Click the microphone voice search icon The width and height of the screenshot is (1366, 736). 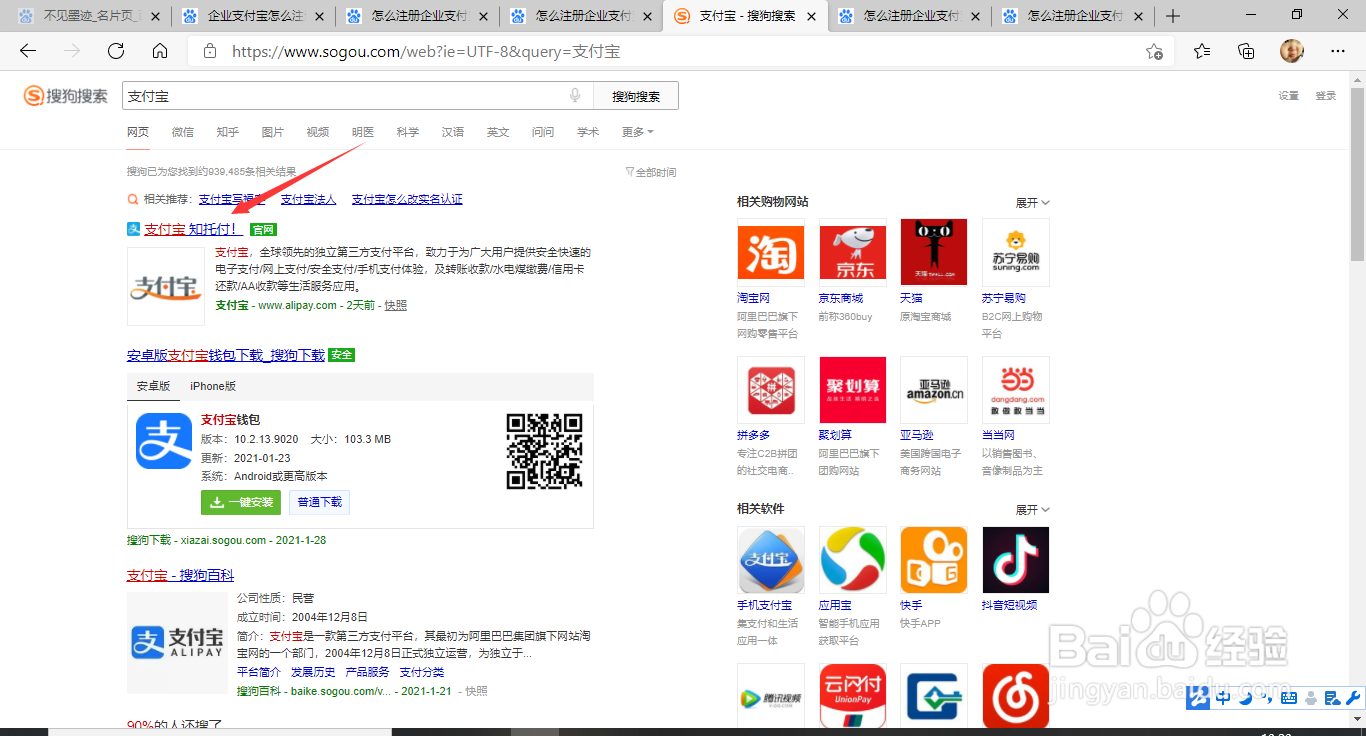(x=575, y=96)
